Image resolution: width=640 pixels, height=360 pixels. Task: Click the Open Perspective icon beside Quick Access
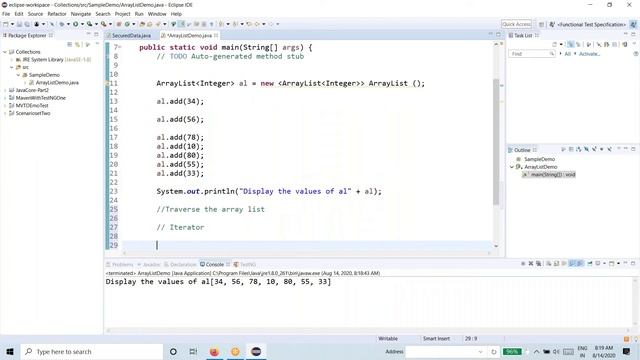pyautogui.click(x=541, y=24)
